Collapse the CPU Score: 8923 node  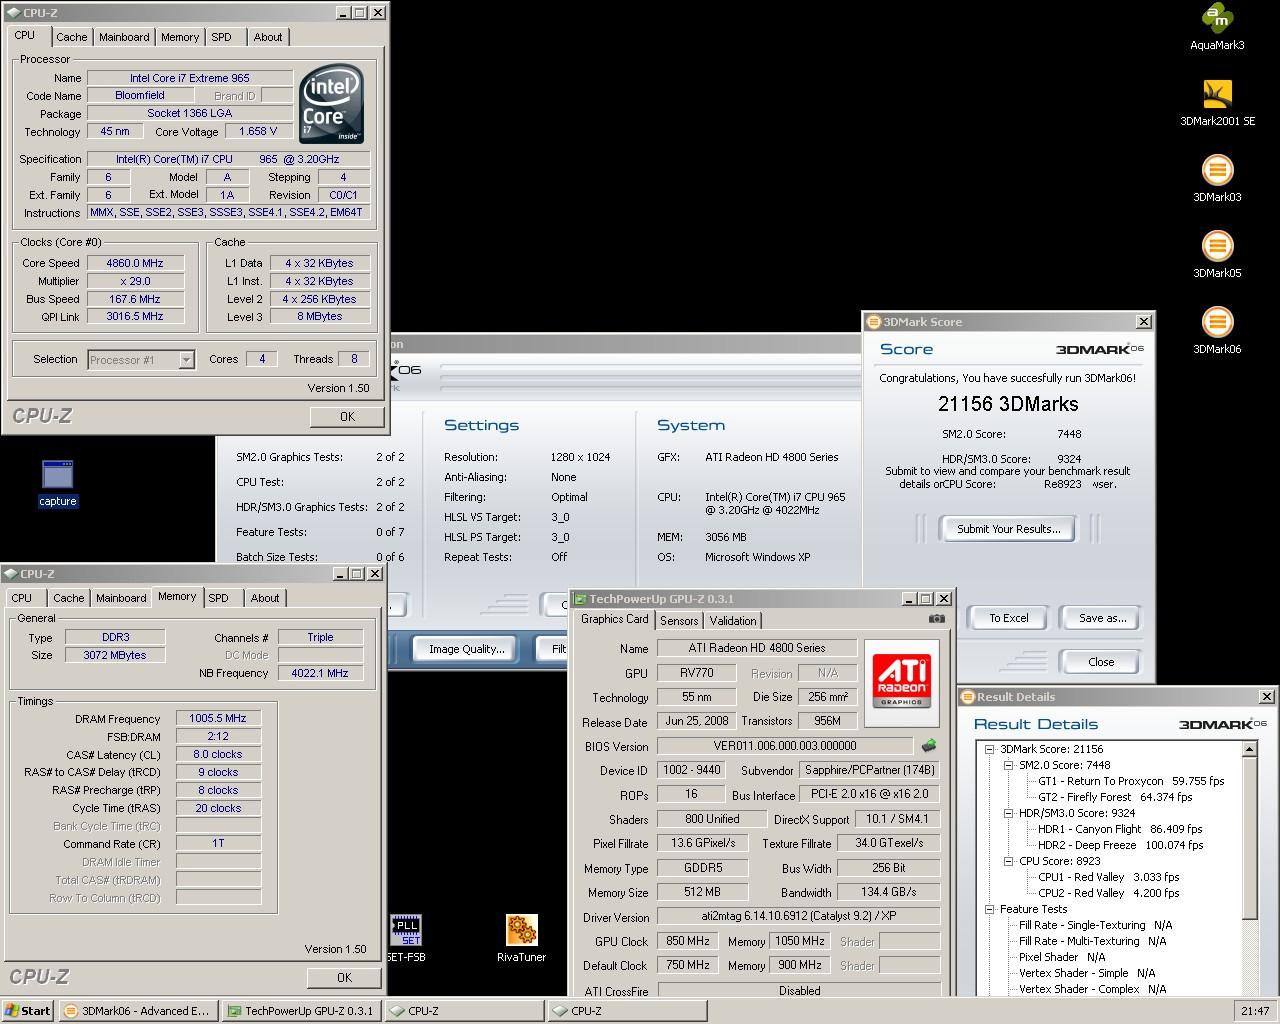click(x=1008, y=861)
